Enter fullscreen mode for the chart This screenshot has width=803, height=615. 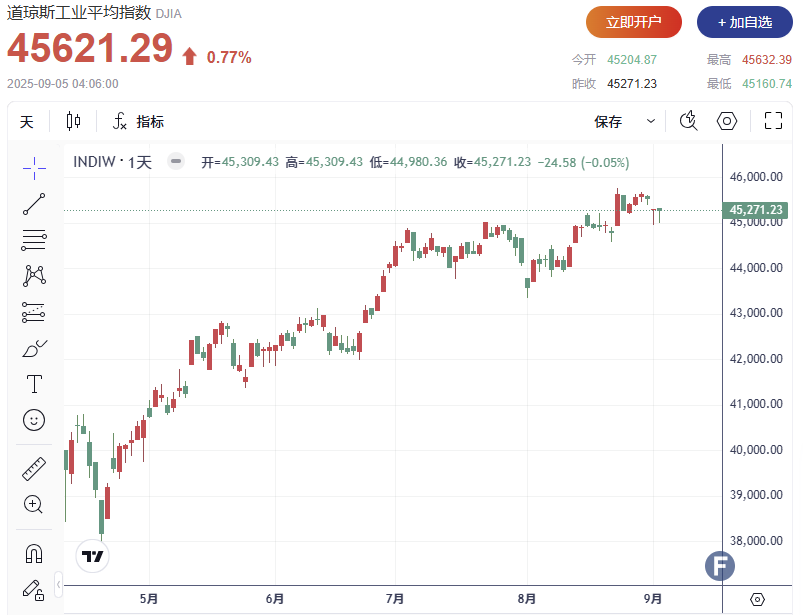click(772, 121)
